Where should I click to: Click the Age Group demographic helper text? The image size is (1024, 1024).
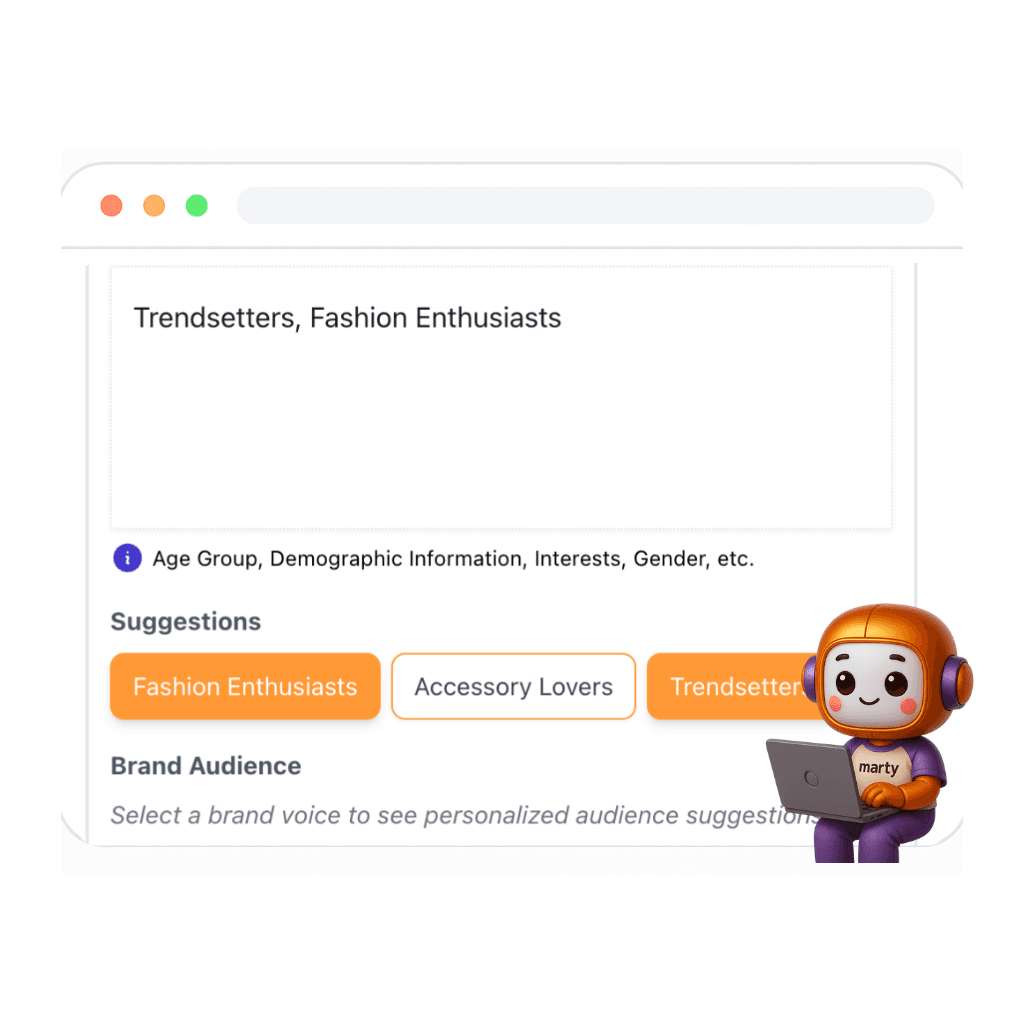(x=450, y=558)
